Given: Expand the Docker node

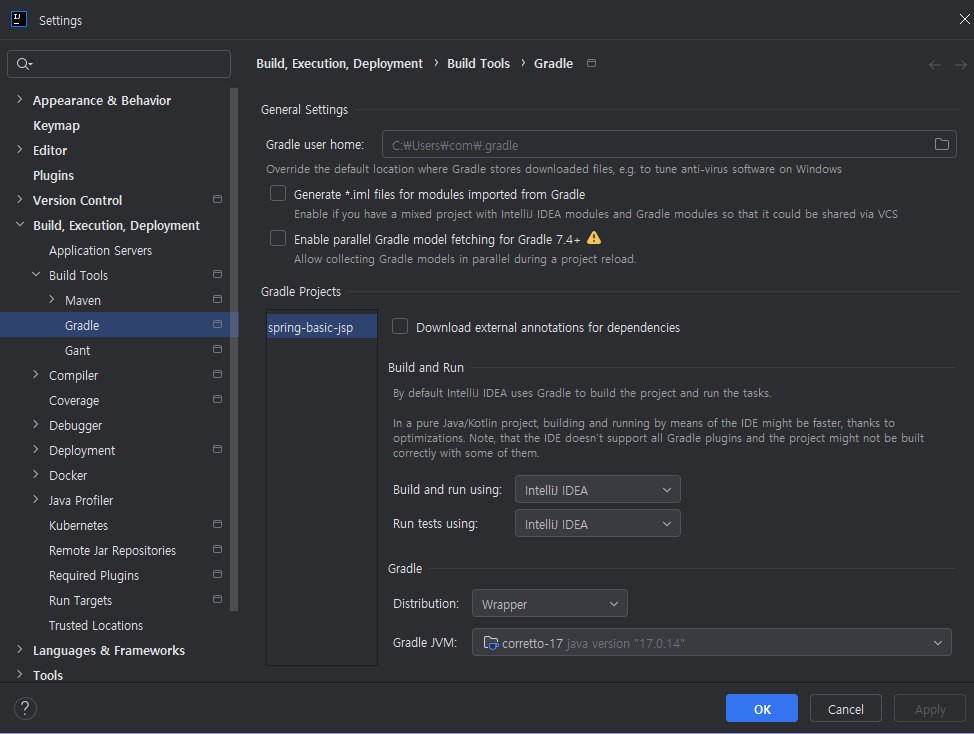Looking at the screenshot, I should point(36,474).
